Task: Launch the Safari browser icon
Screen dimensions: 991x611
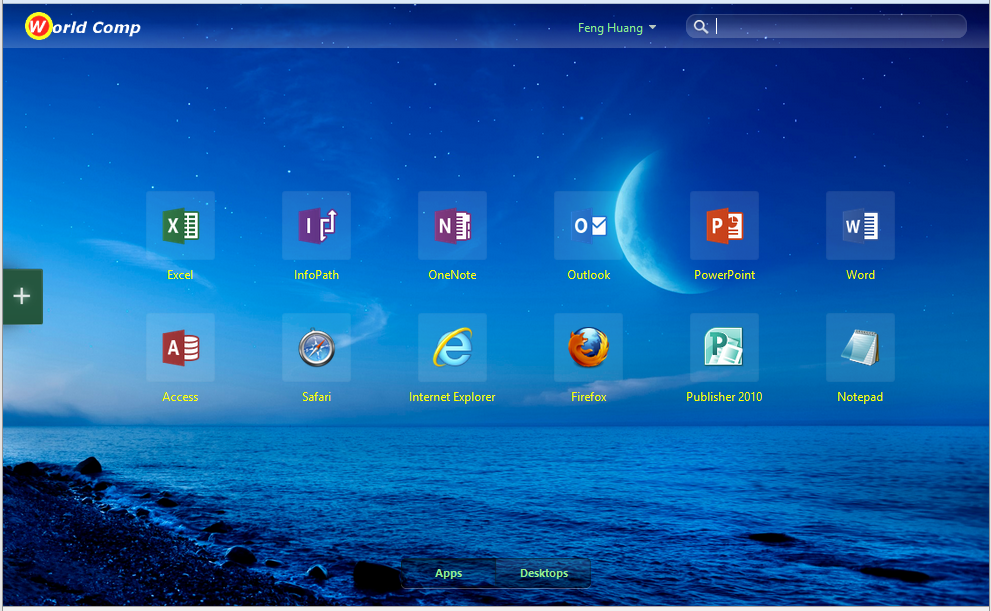Action: [x=316, y=348]
